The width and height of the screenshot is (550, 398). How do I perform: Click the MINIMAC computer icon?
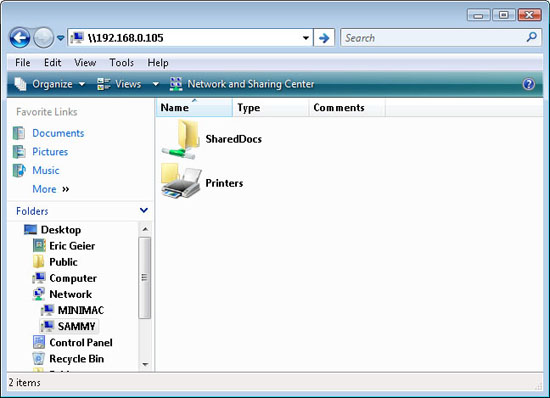47,310
